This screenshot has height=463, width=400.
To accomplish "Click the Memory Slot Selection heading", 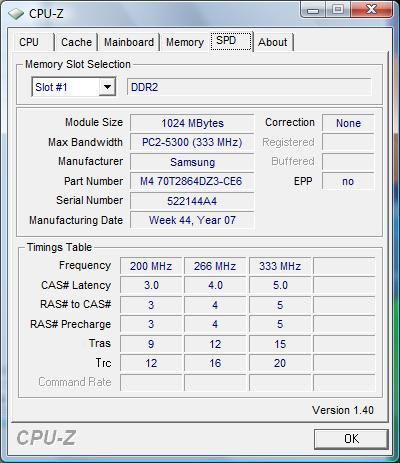I will 78,64.
